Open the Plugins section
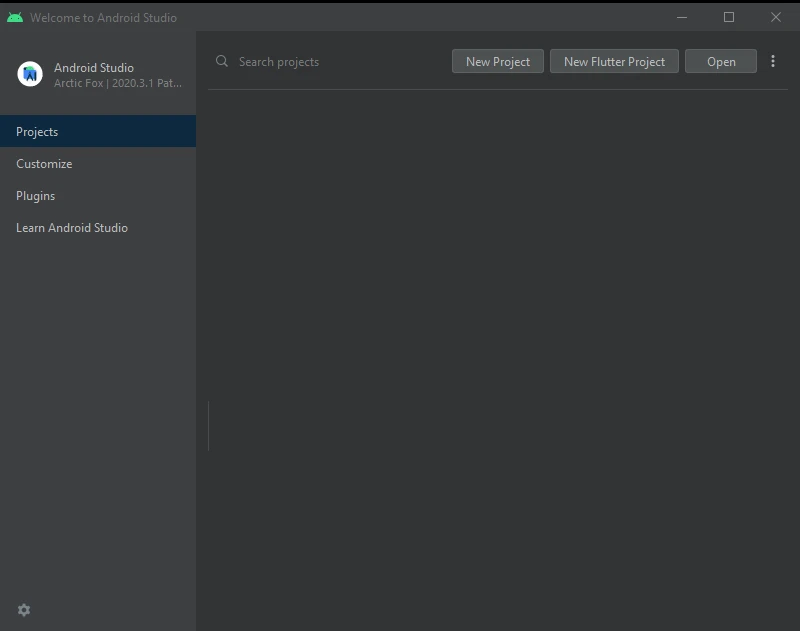800x631 pixels. click(x=35, y=195)
